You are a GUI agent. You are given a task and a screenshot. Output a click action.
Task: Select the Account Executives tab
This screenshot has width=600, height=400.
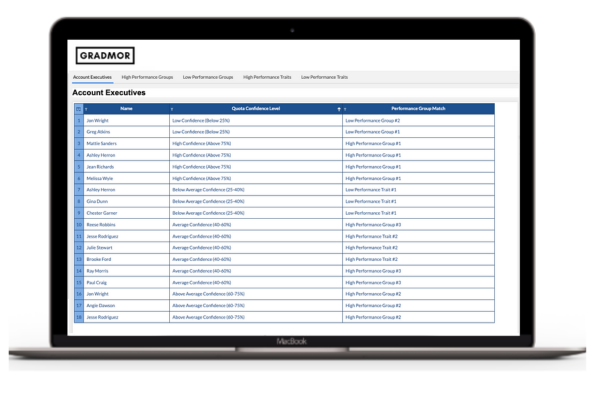tap(92, 77)
